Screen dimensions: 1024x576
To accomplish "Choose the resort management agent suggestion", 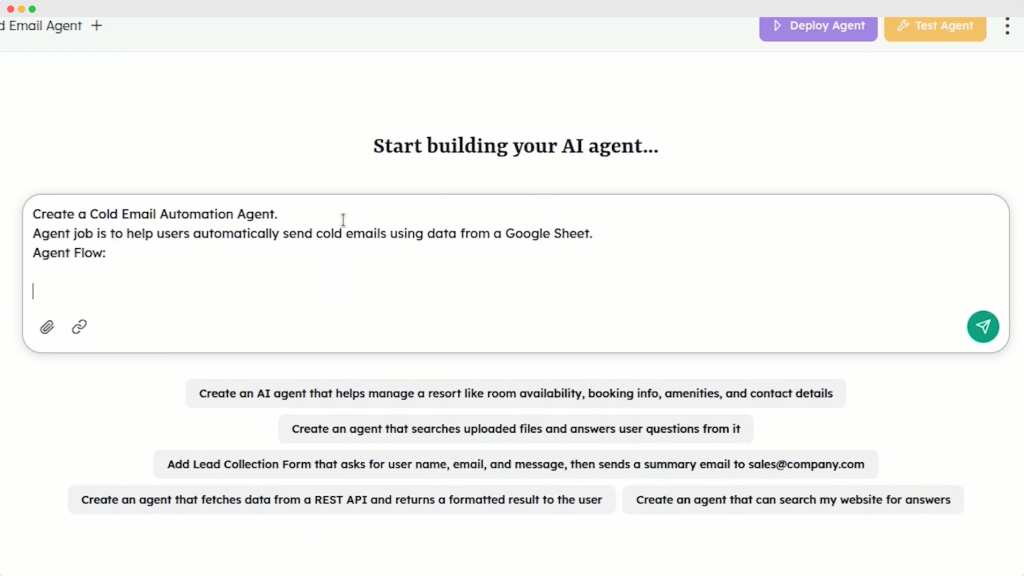I will tap(515, 393).
